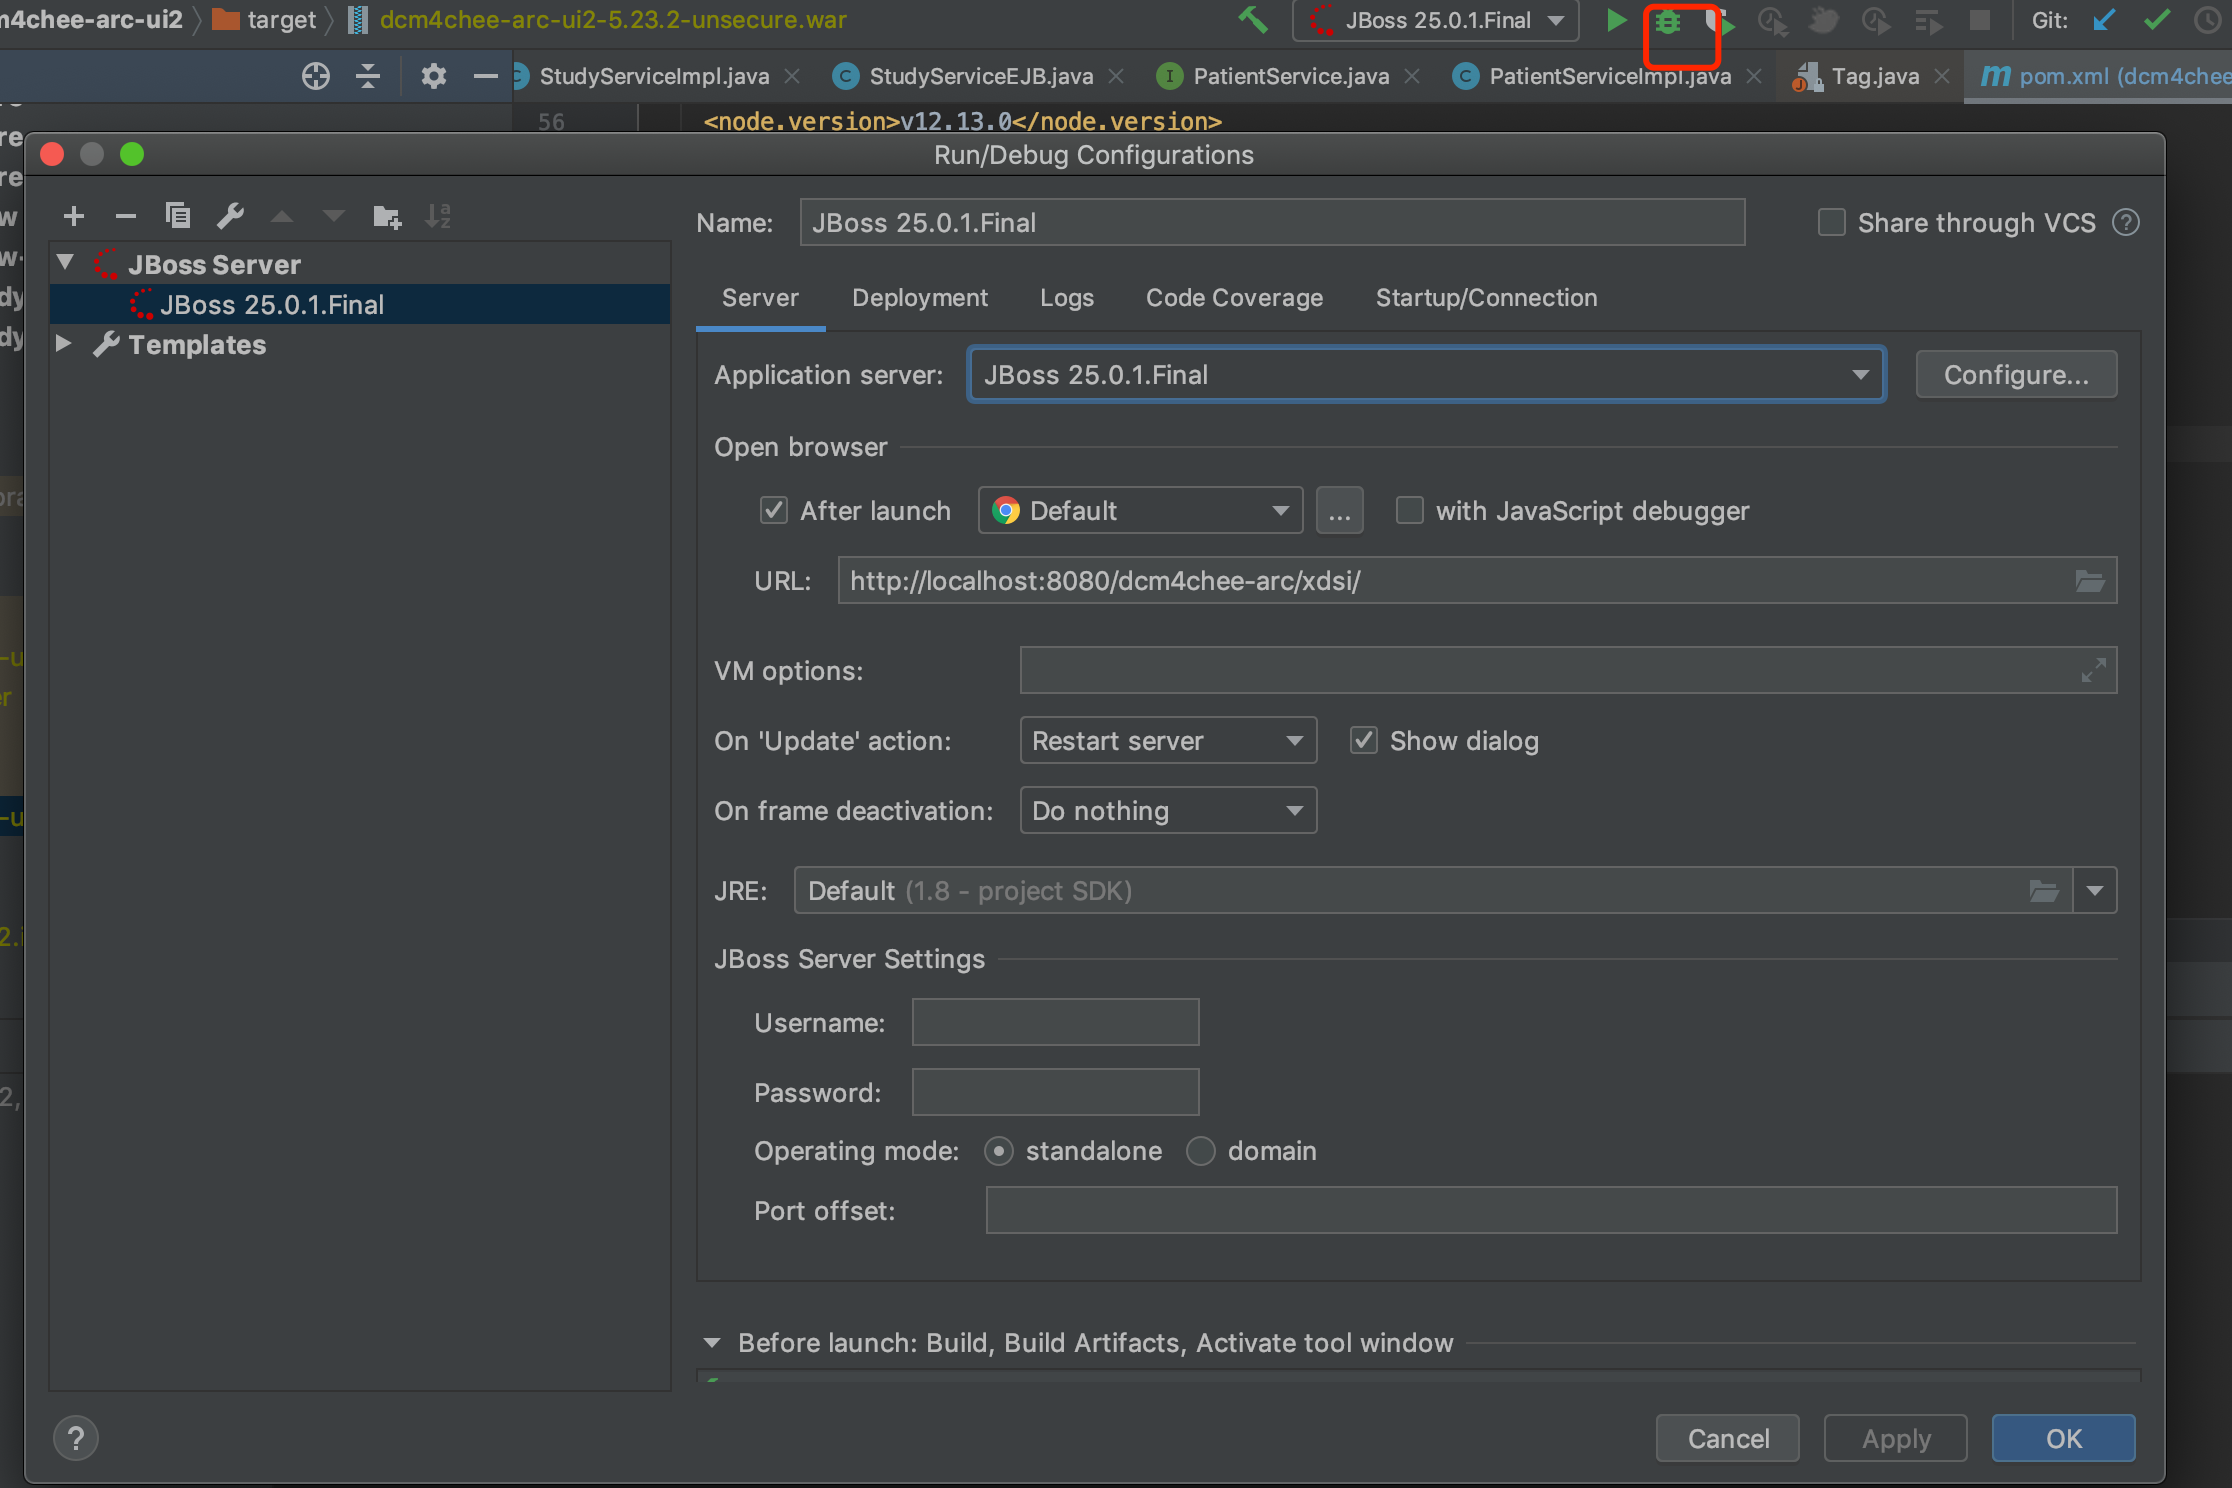Select domain operating mode
2232x1488 pixels.
[x=1201, y=1151]
